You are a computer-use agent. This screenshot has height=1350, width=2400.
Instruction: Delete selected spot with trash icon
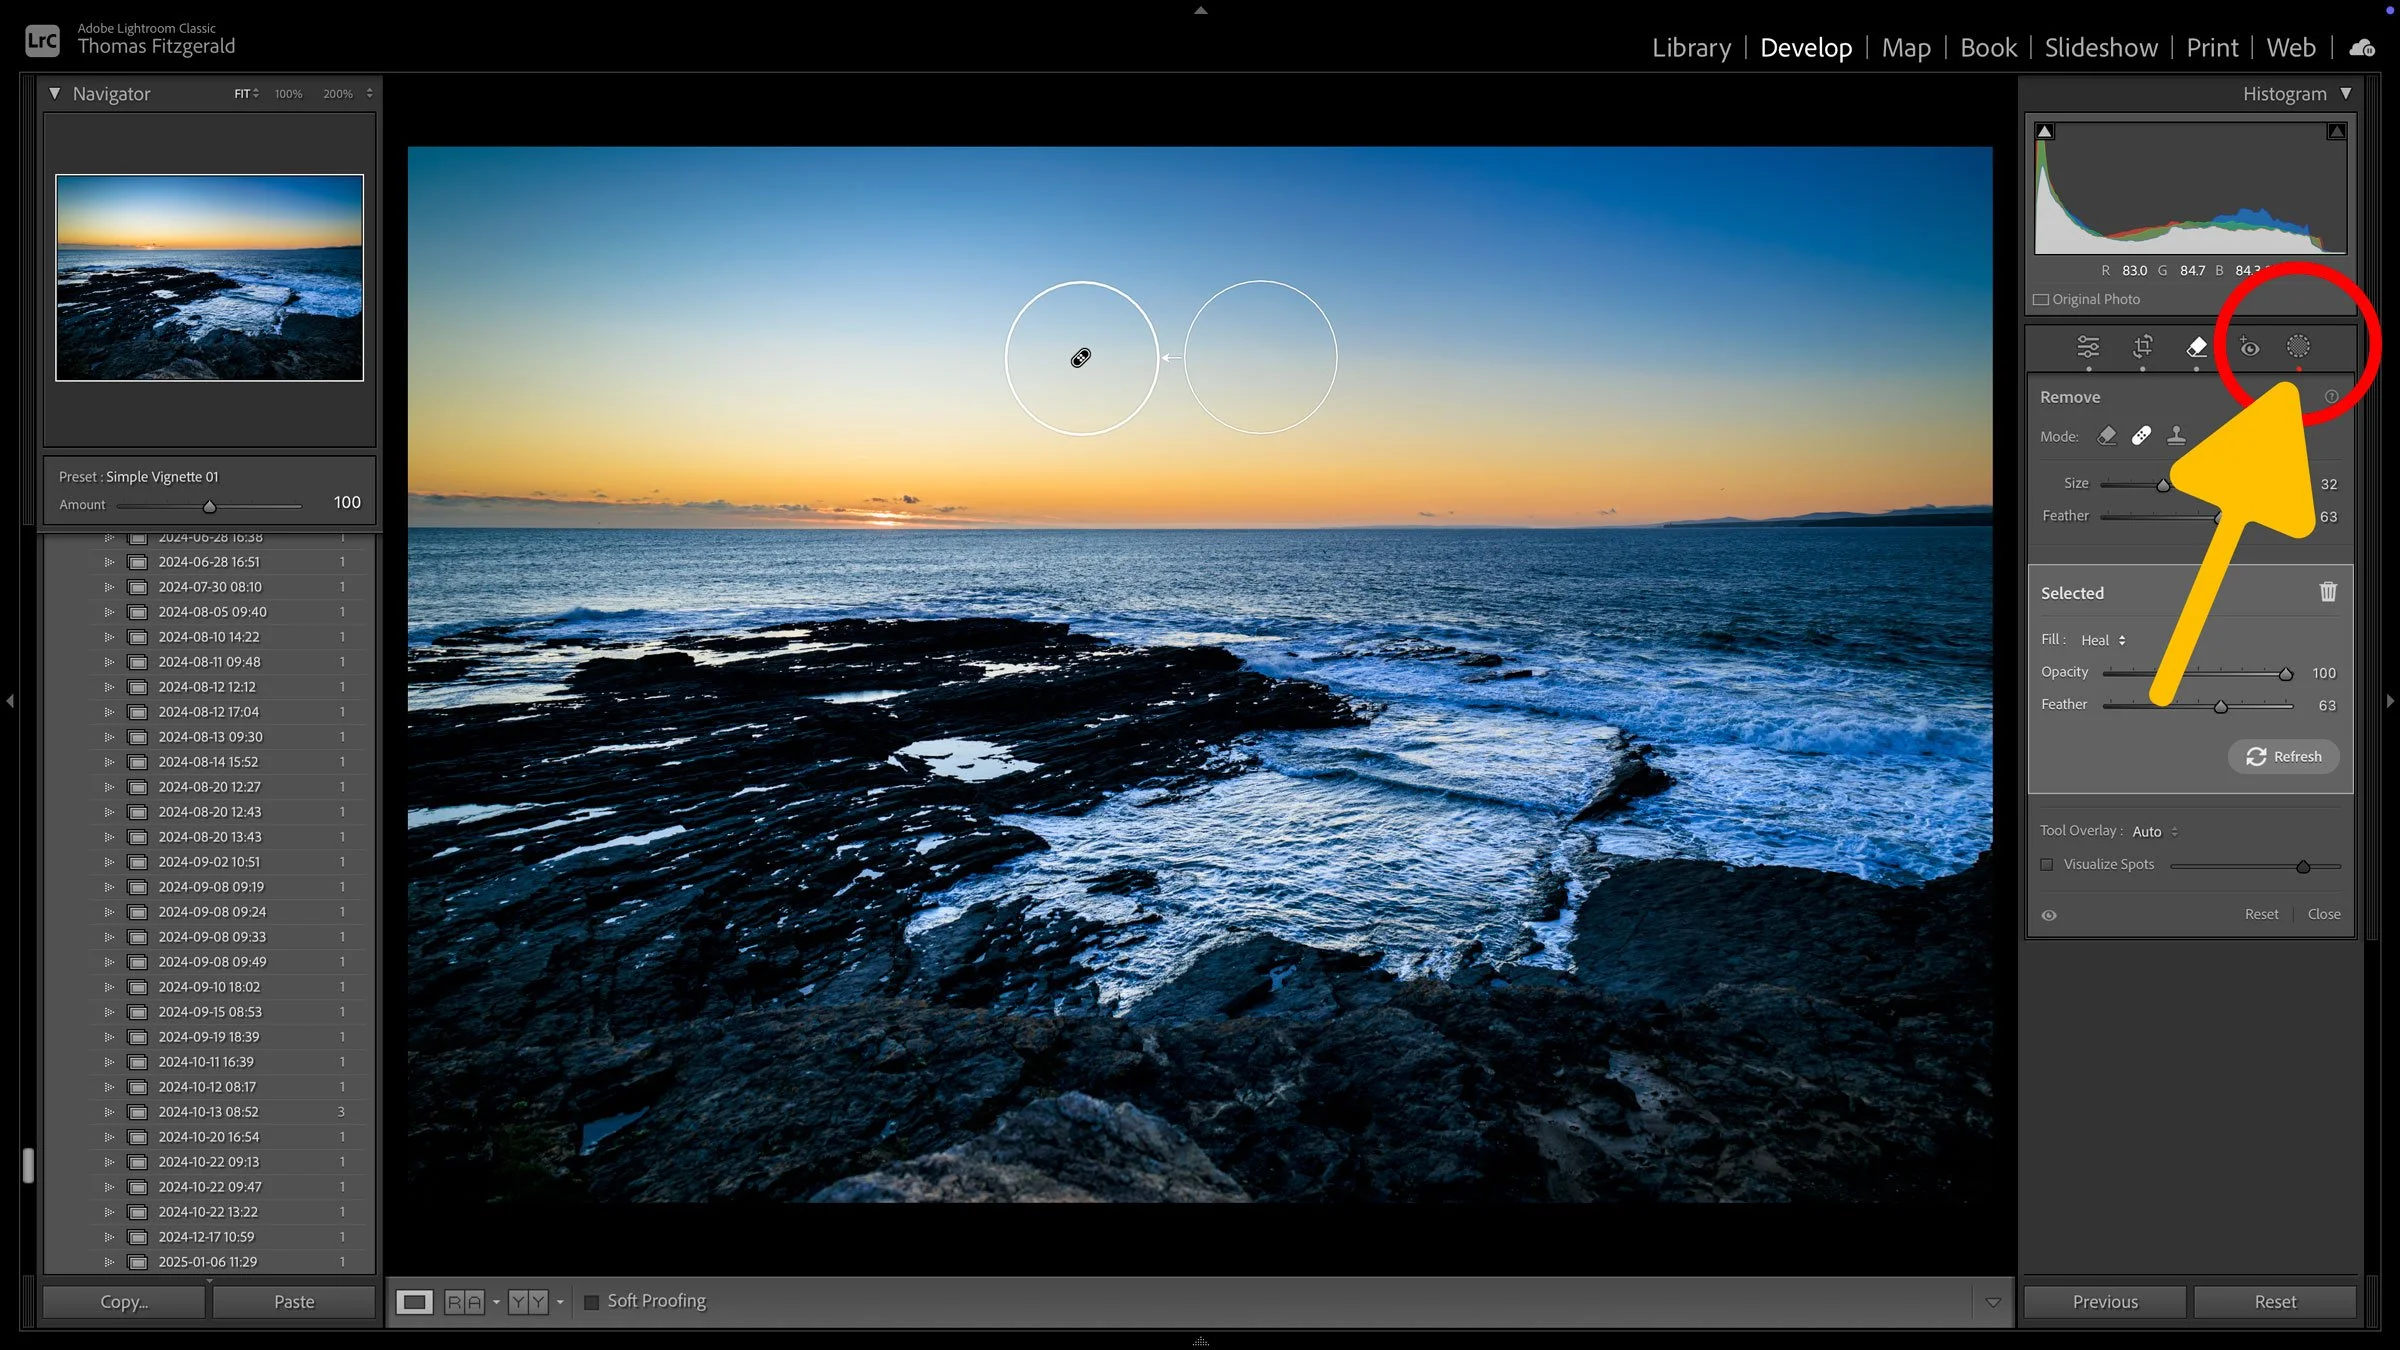coord(2328,592)
